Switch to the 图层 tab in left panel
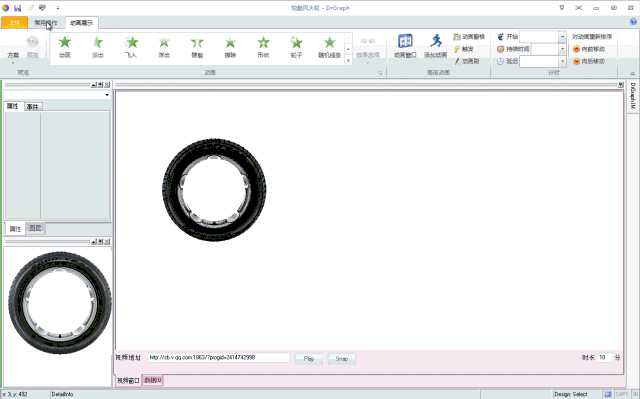The image size is (640, 399). [36, 228]
